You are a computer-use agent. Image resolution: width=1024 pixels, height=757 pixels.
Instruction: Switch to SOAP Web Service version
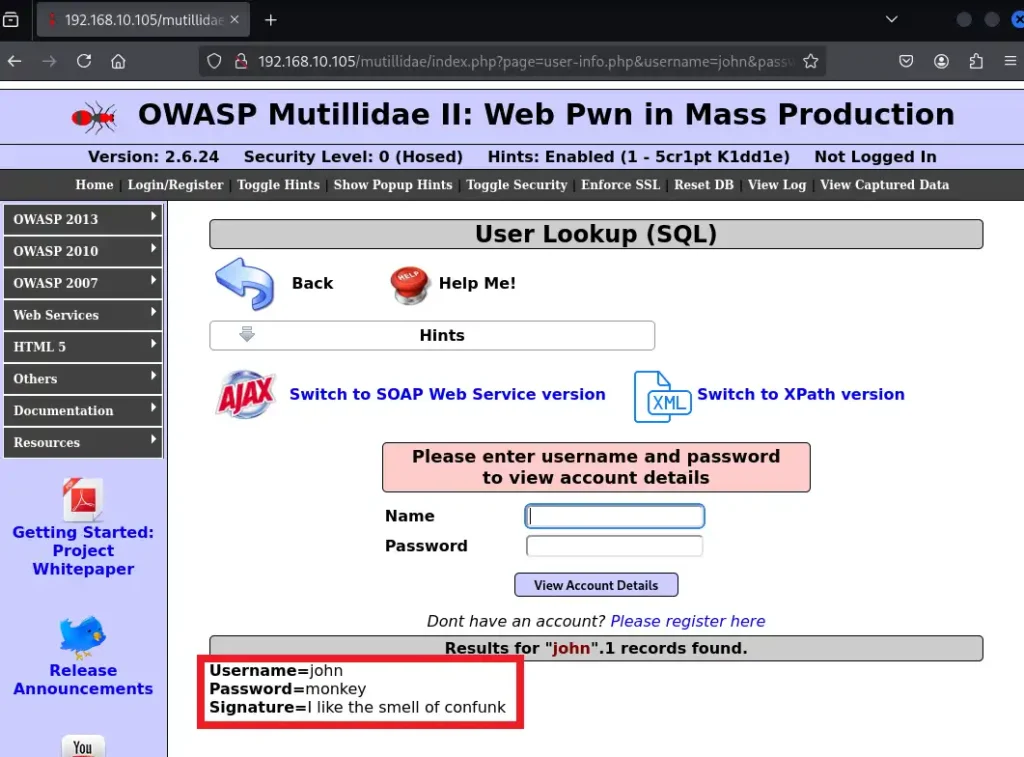pos(447,395)
